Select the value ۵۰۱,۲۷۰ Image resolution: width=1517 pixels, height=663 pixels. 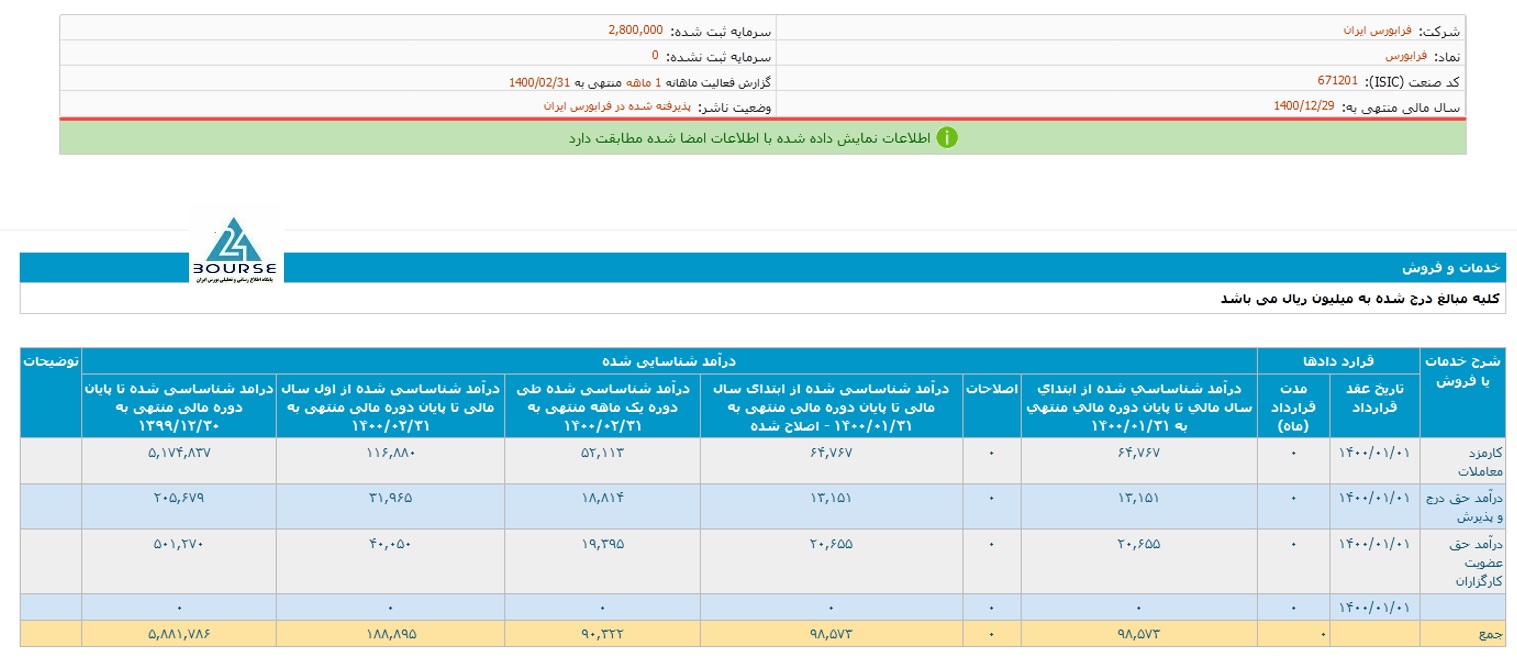179,544
